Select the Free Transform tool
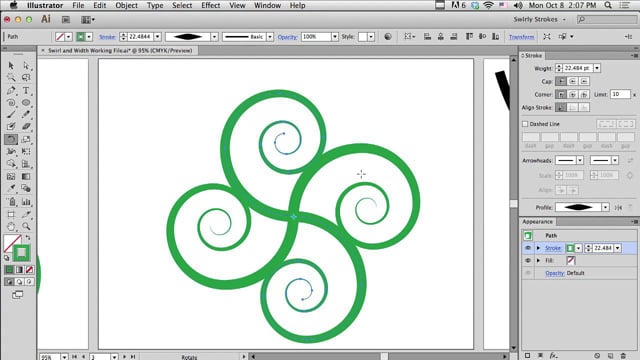640x360 pixels. 26,151
